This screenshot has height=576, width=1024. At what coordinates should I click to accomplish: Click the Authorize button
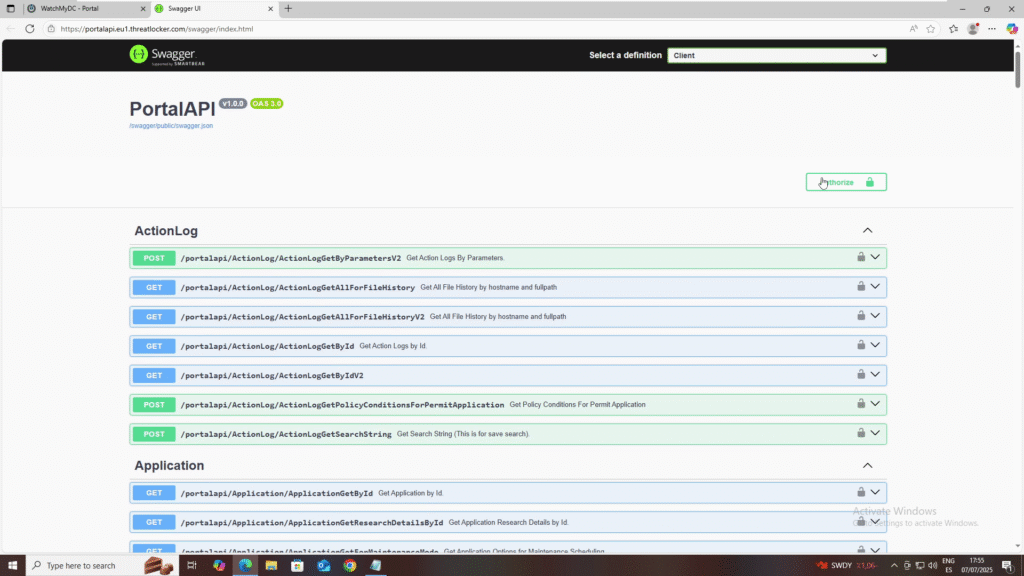pos(846,182)
